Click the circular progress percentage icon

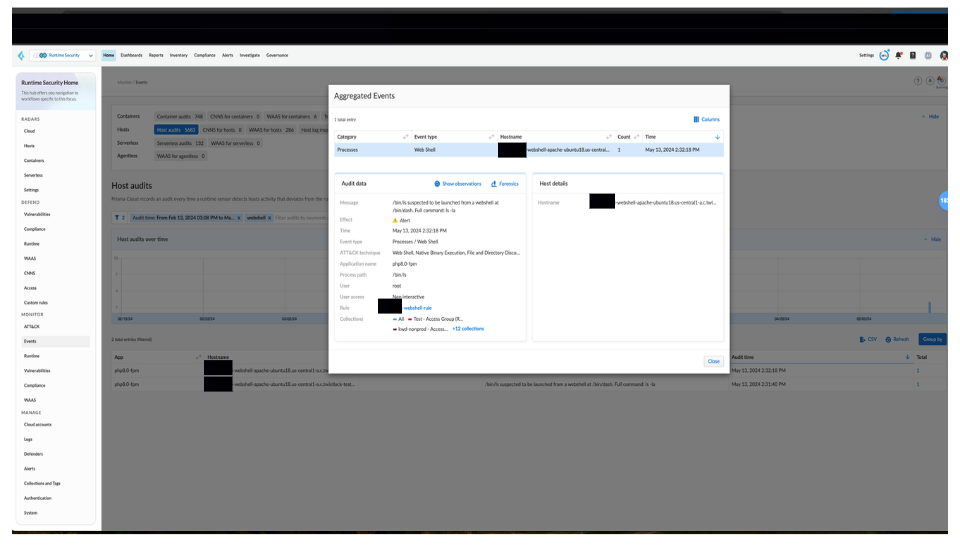(884, 56)
